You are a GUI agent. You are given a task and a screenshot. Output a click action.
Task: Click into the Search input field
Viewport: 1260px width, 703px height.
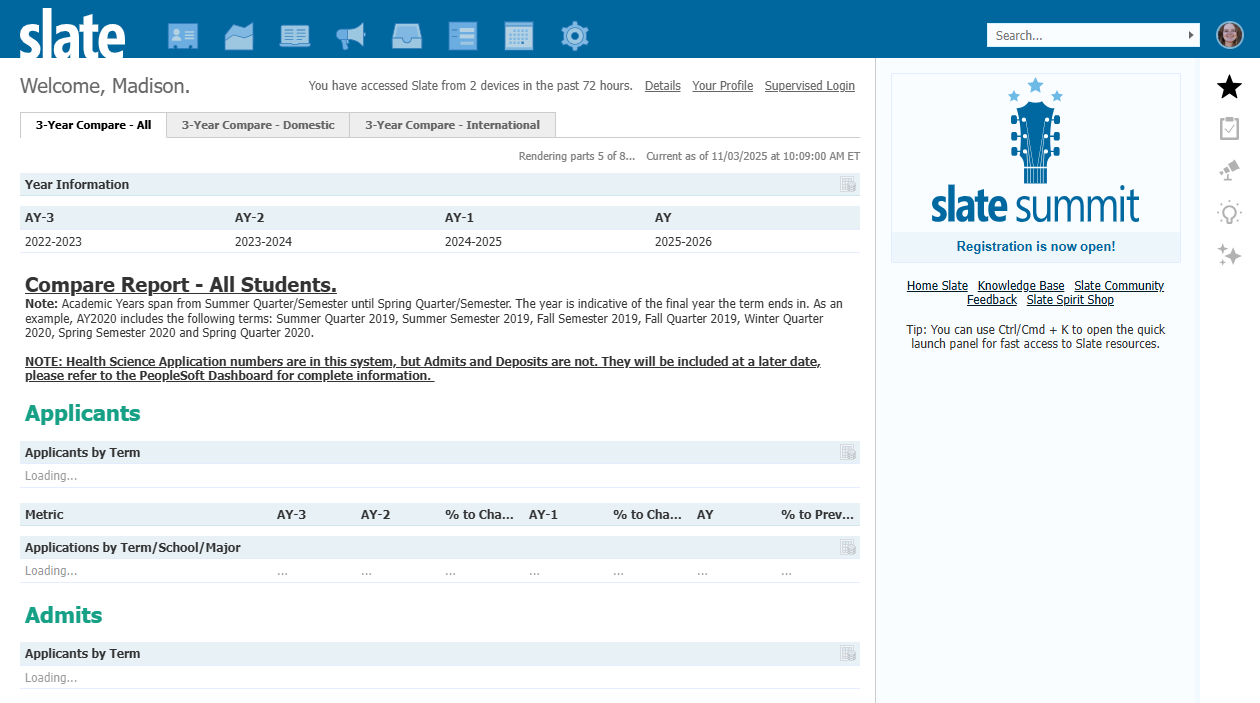[1085, 35]
